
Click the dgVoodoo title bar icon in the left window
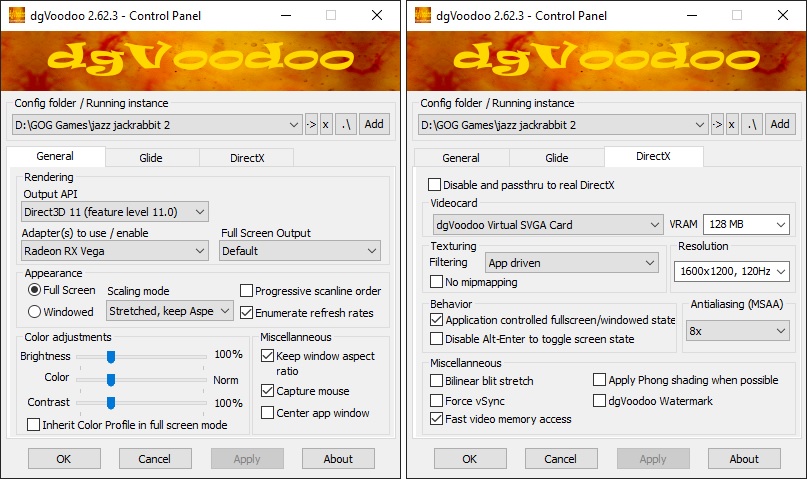pos(17,15)
